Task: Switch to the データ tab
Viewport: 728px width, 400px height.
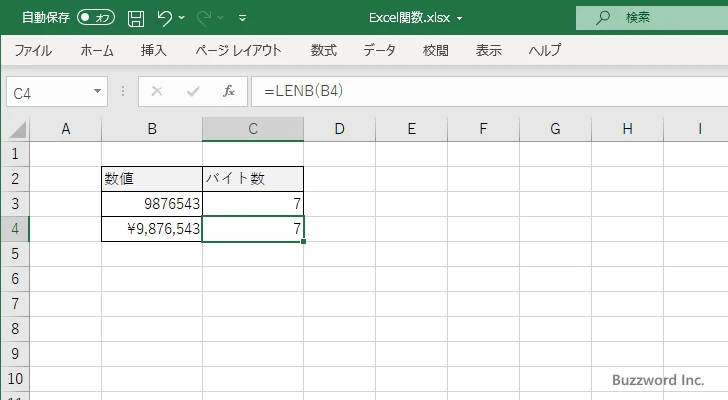Action: (379, 50)
